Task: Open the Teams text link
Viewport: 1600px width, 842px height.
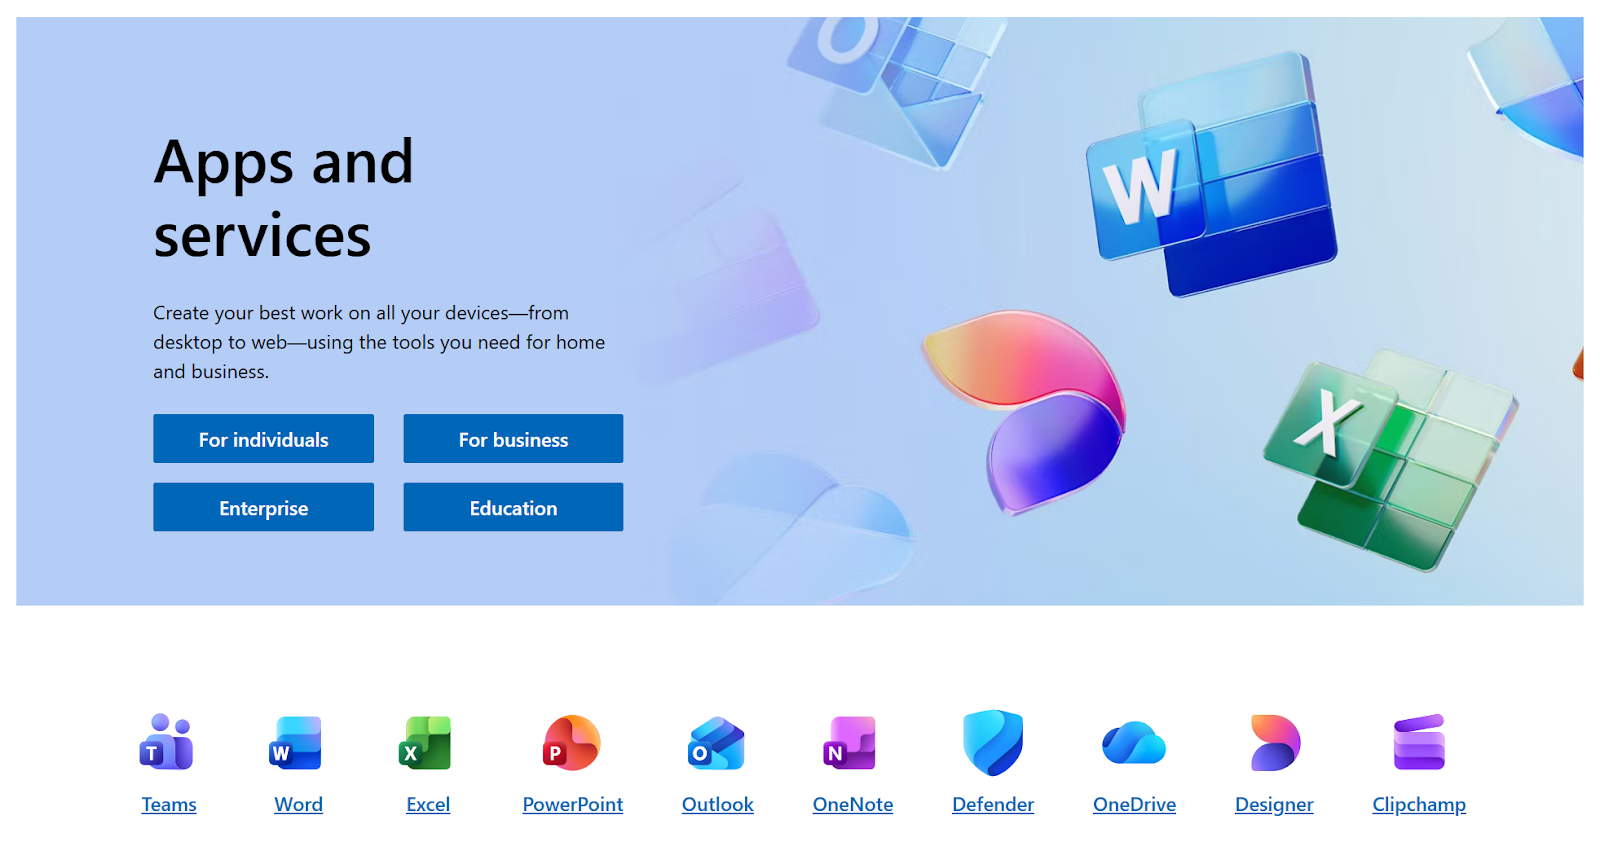Action: 169,805
